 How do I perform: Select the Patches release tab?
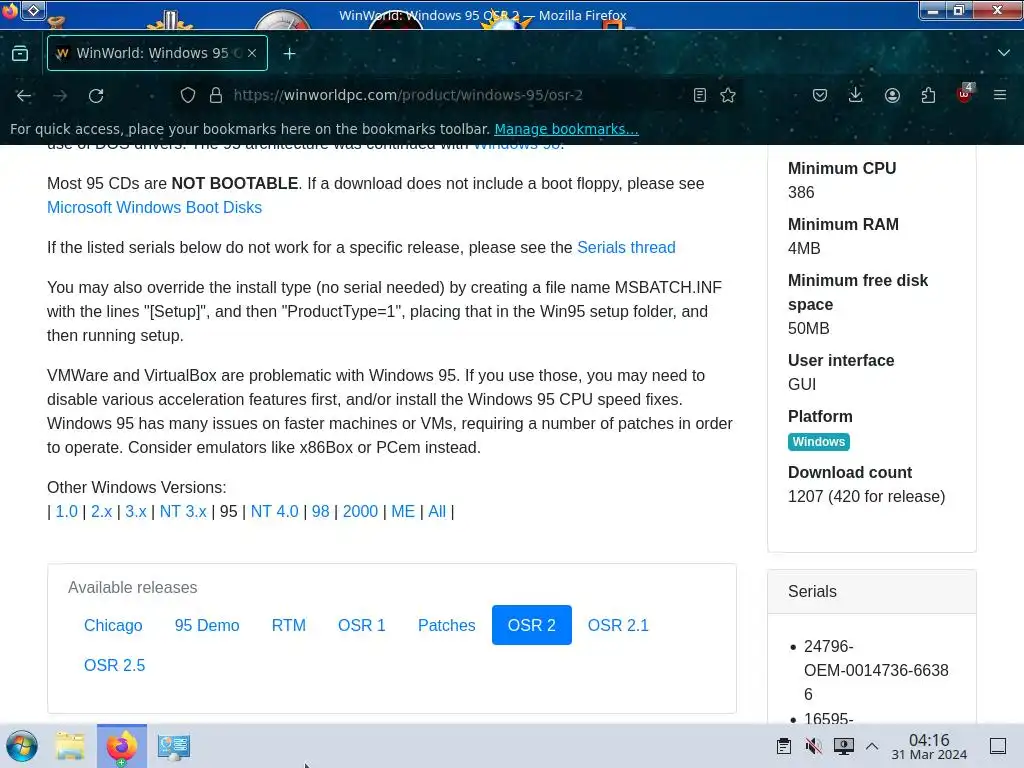click(x=447, y=625)
